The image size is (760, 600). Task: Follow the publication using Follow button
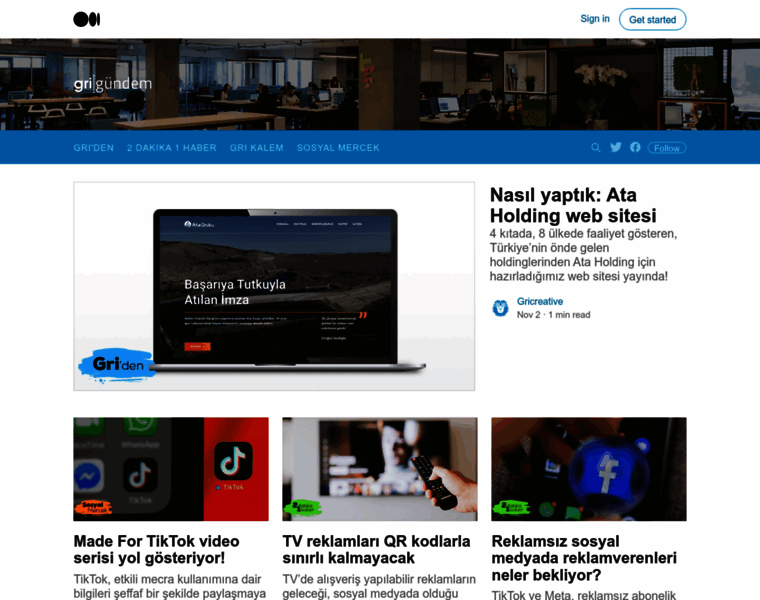667,148
